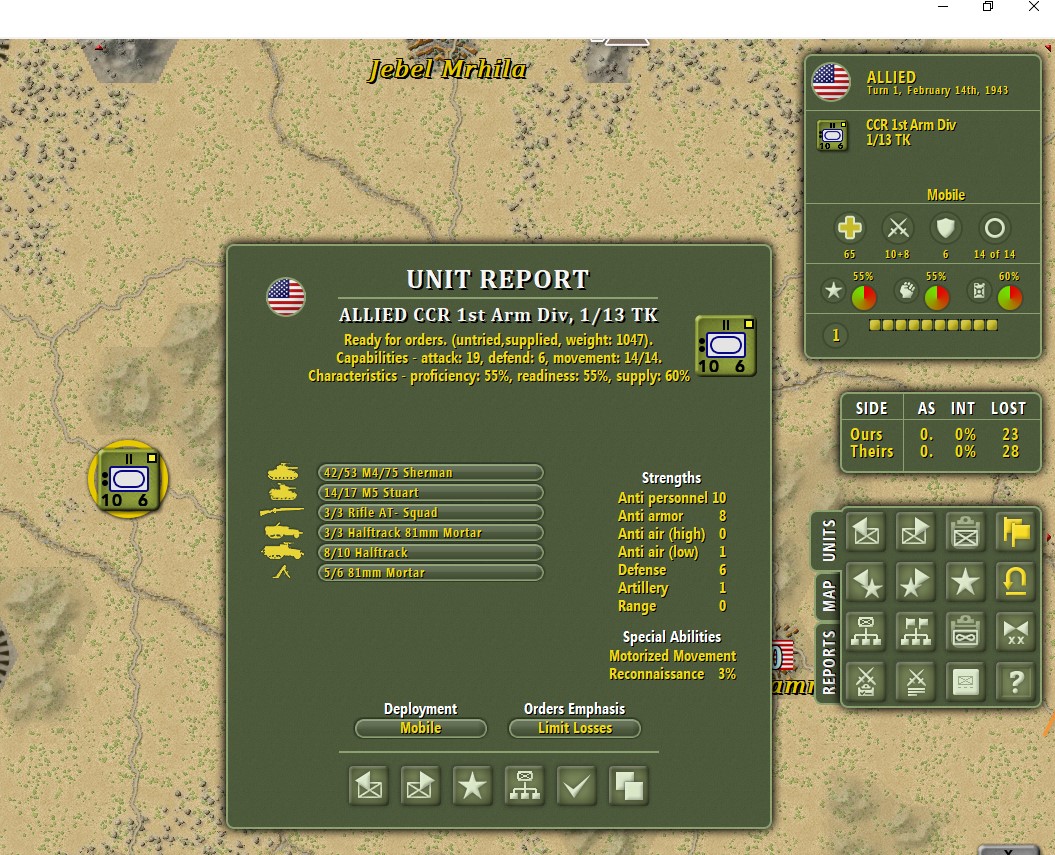Click the Mobile status in unit panel
The image size is (1055, 855).
pos(945,195)
